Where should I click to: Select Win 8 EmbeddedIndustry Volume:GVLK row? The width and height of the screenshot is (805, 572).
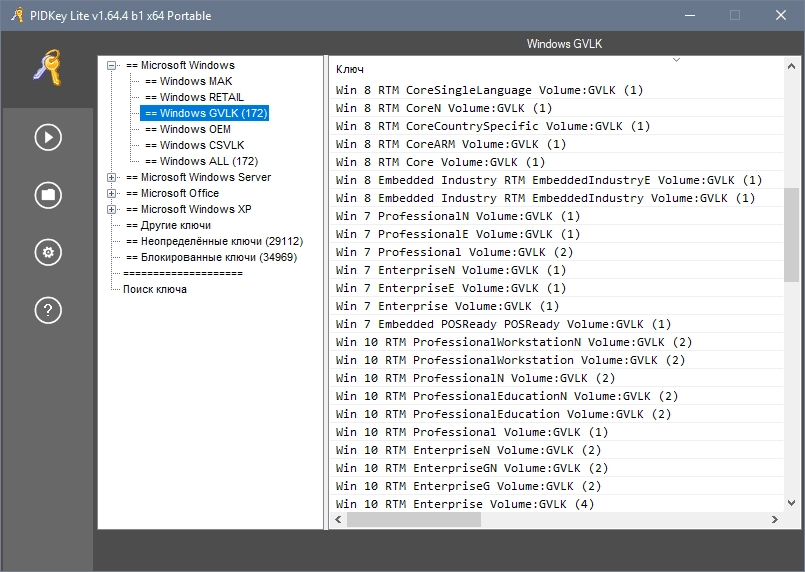(x=556, y=198)
